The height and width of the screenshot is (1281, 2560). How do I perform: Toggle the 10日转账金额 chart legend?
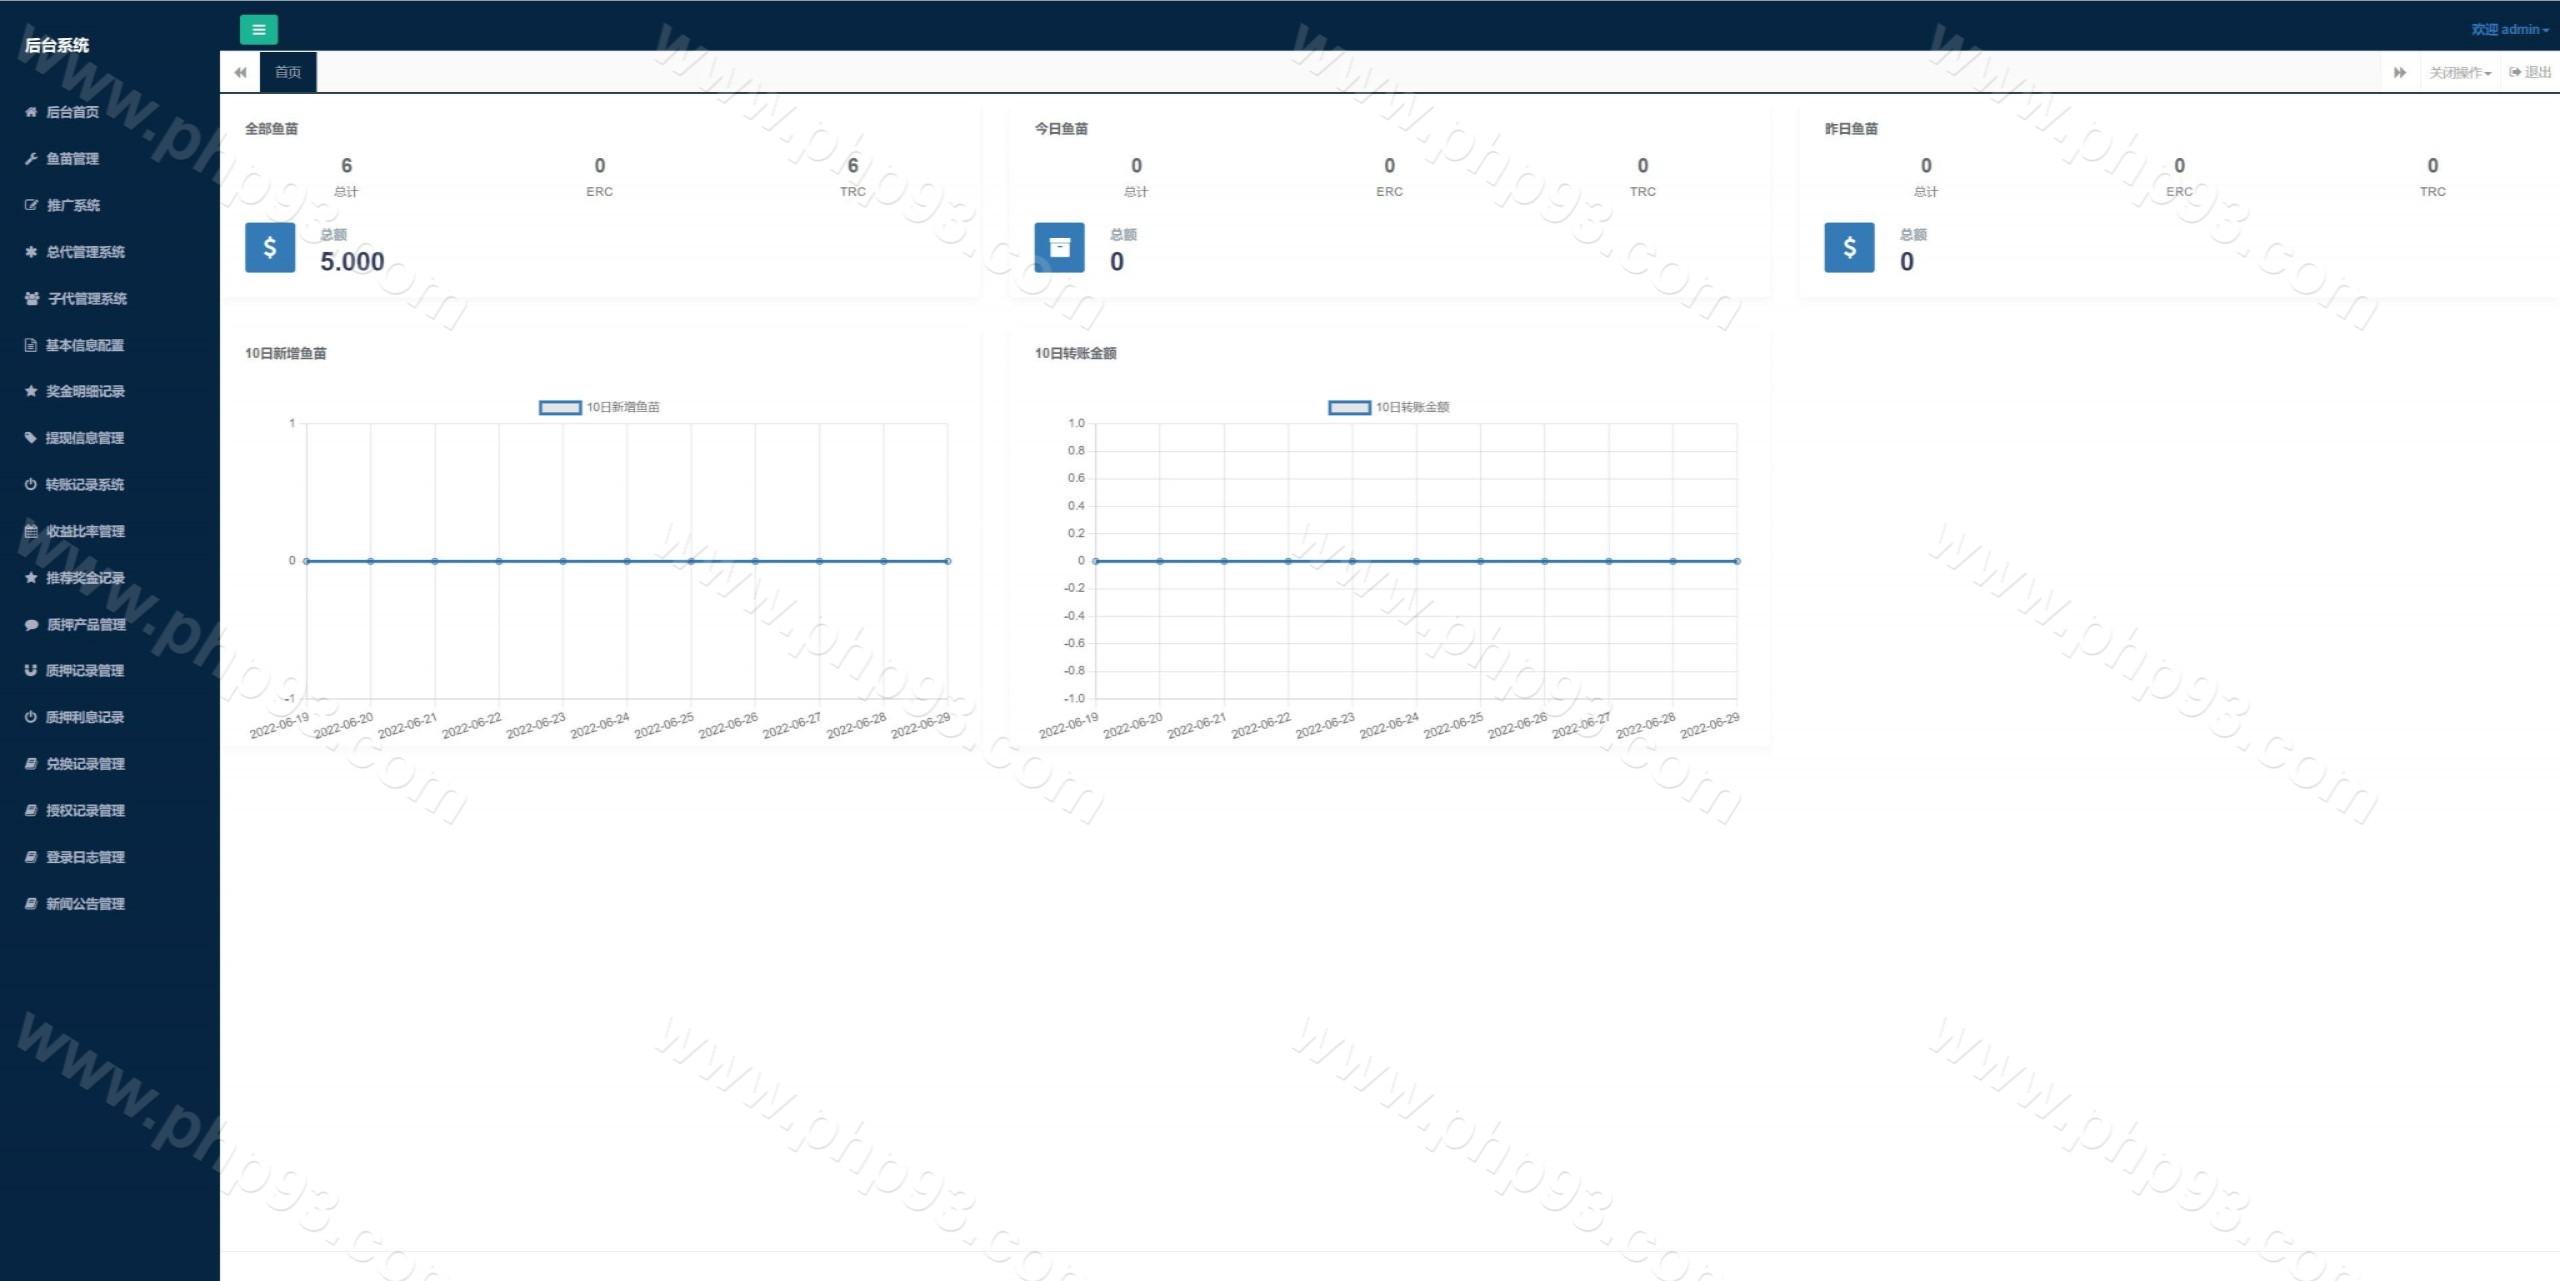tap(1389, 407)
